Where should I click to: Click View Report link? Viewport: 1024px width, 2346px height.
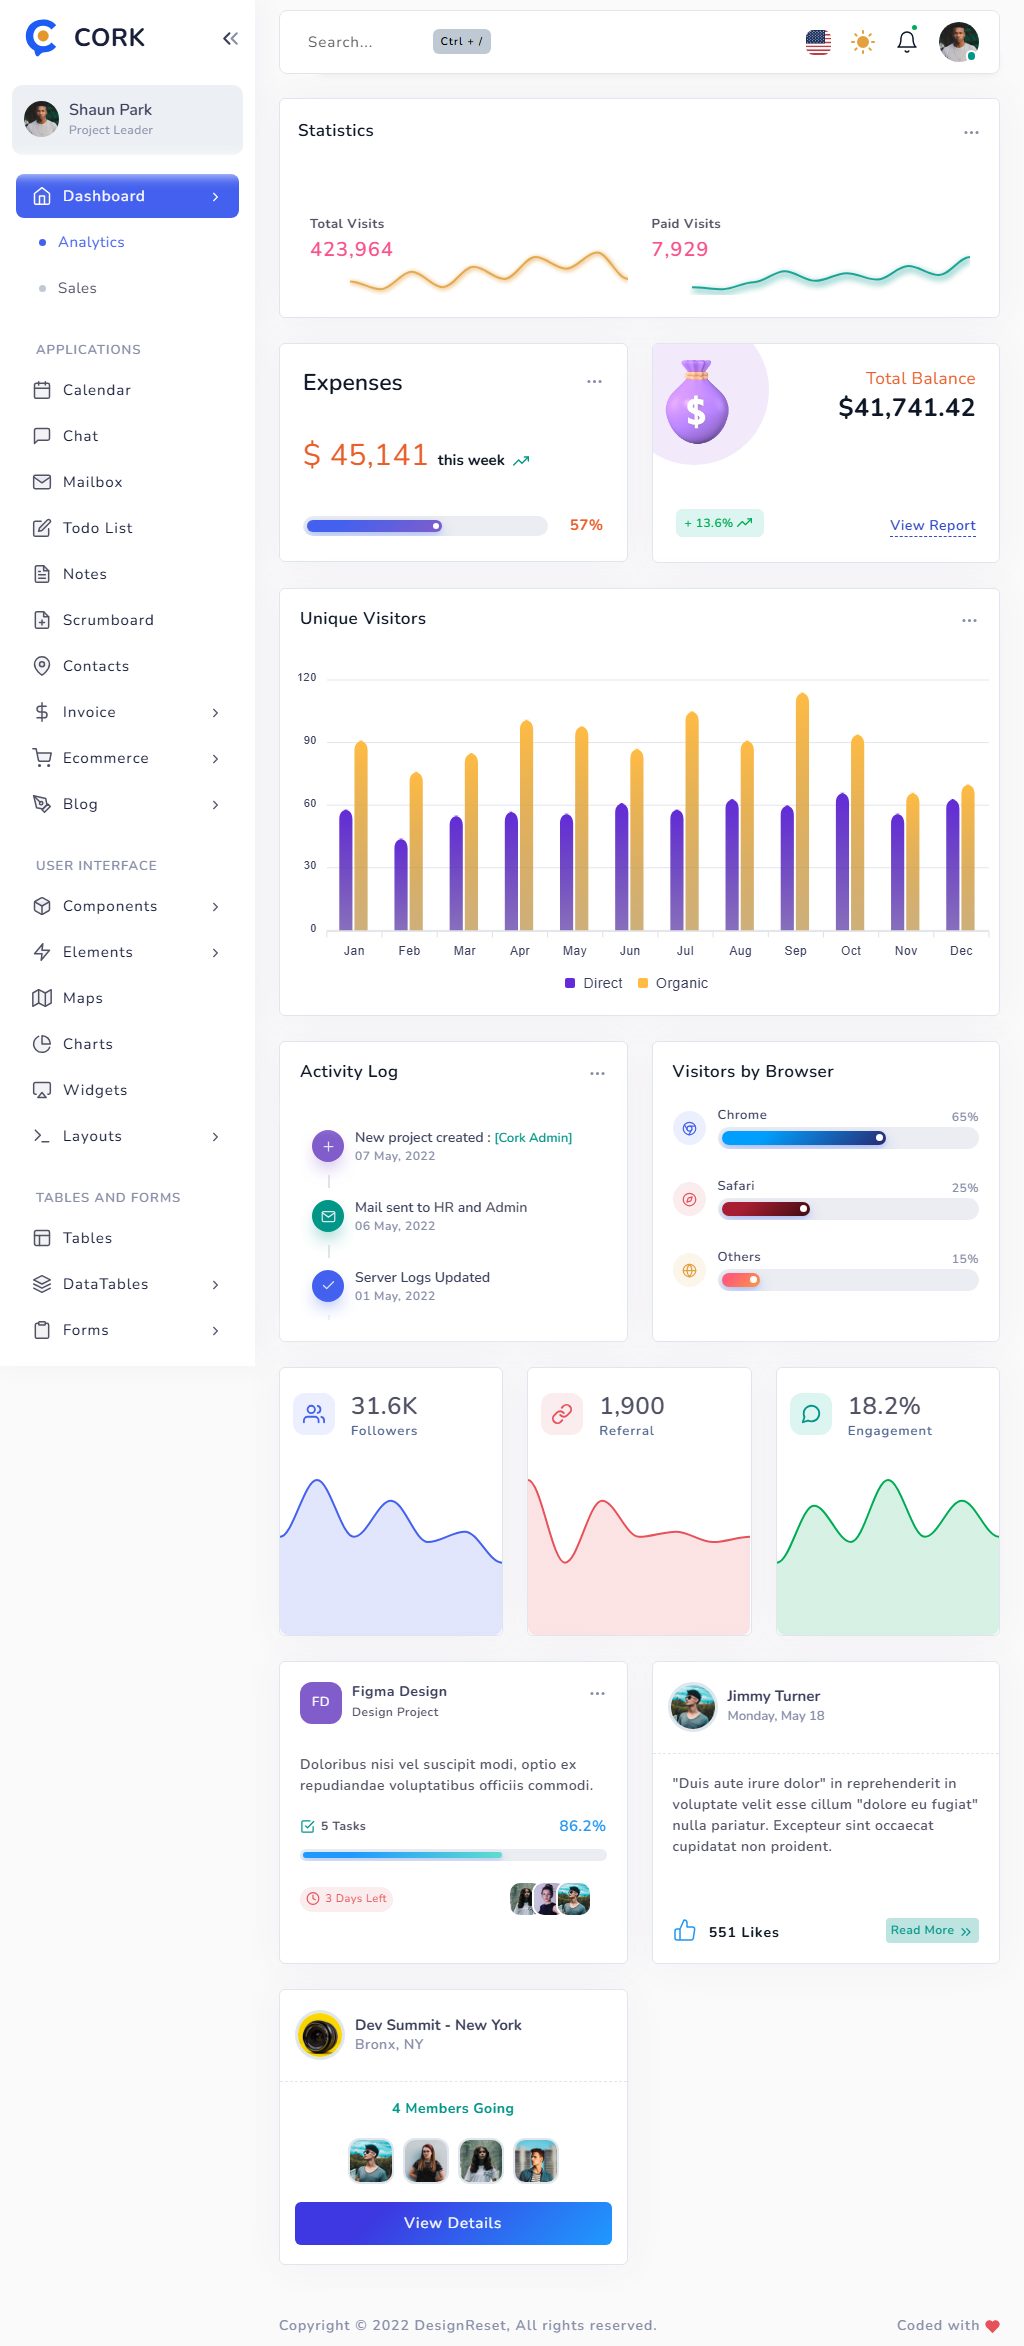click(932, 525)
